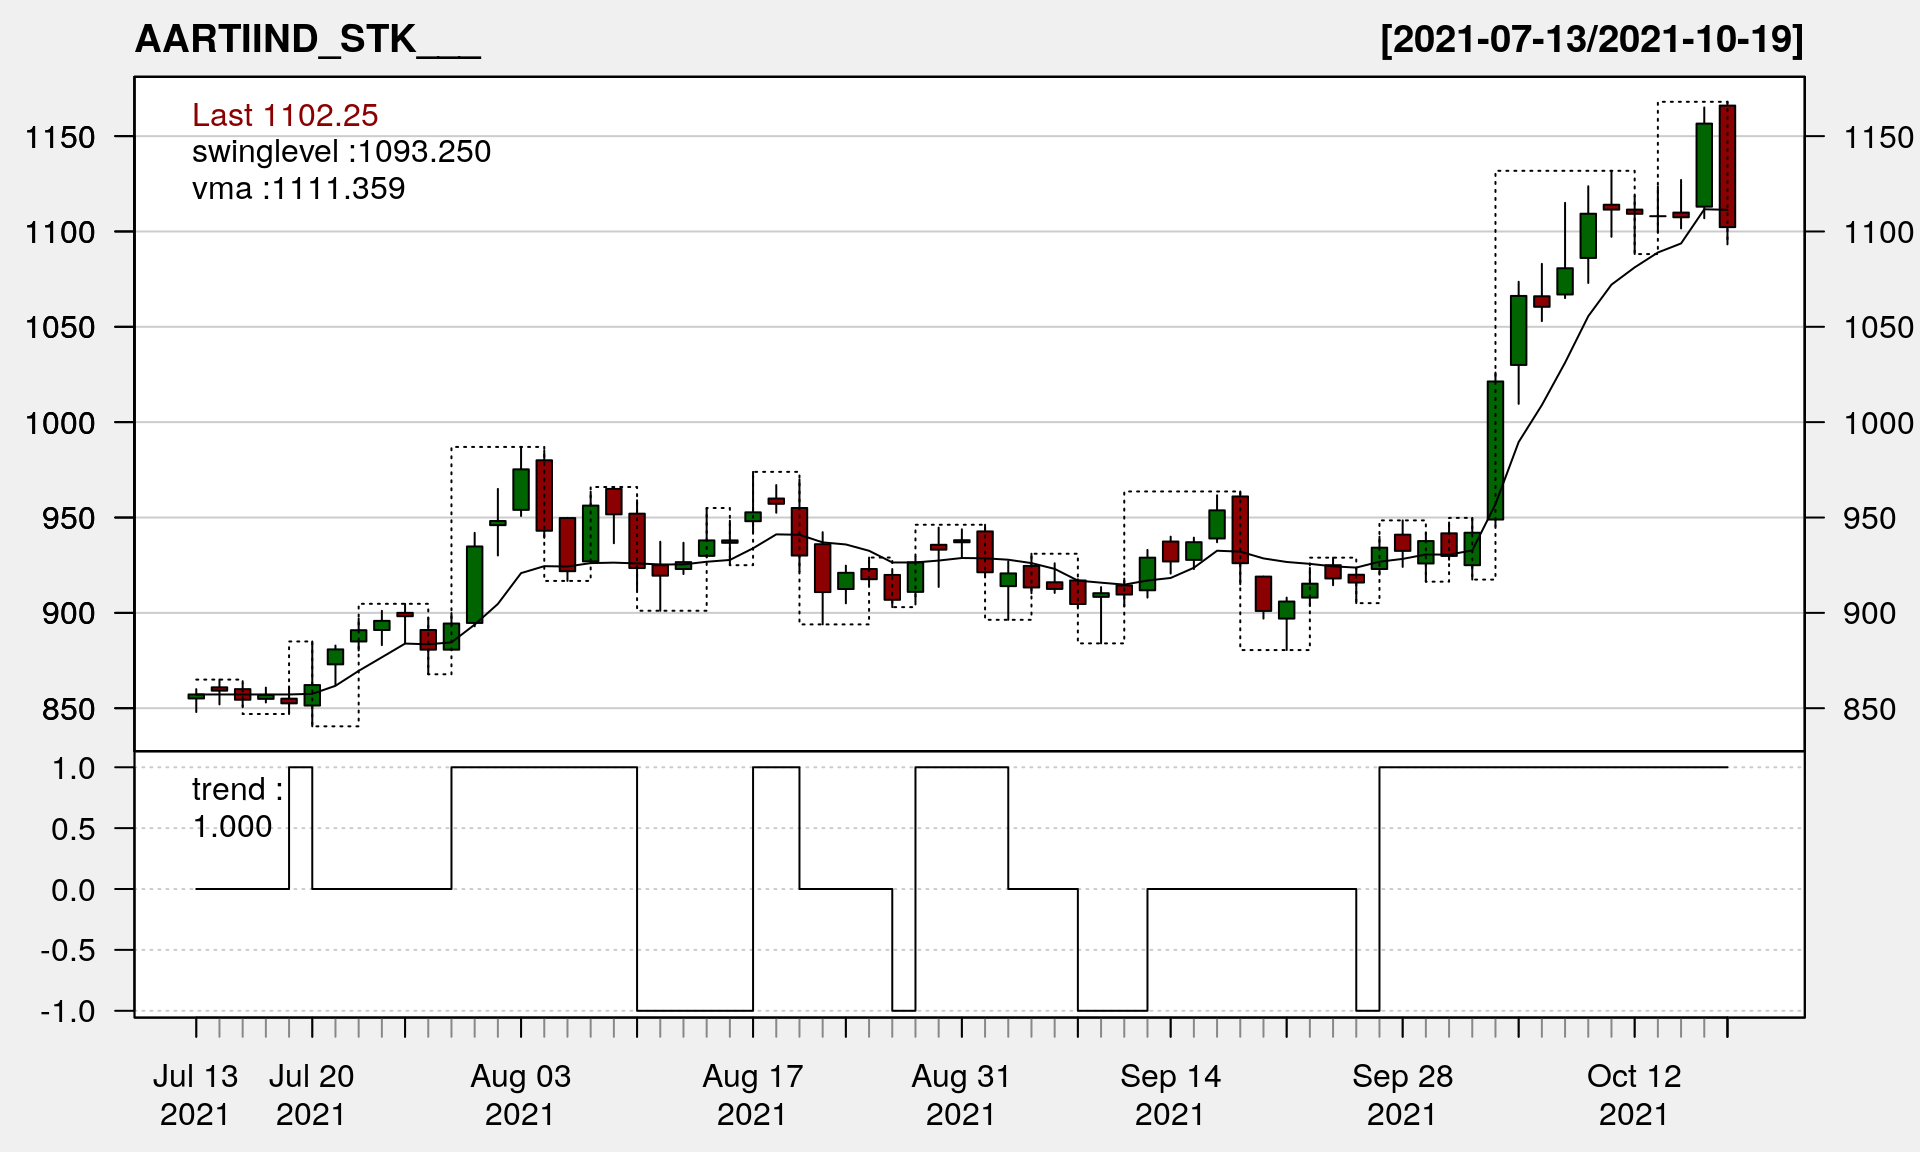The width and height of the screenshot is (1920, 1152).
Task: Click the 1000 label on left price axis
Action: [x=60, y=423]
